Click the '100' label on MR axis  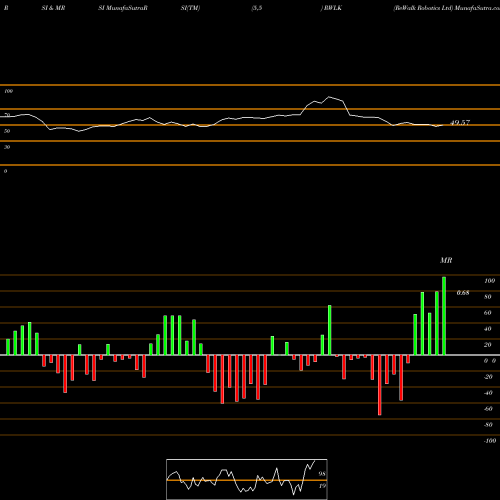click(490, 281)
